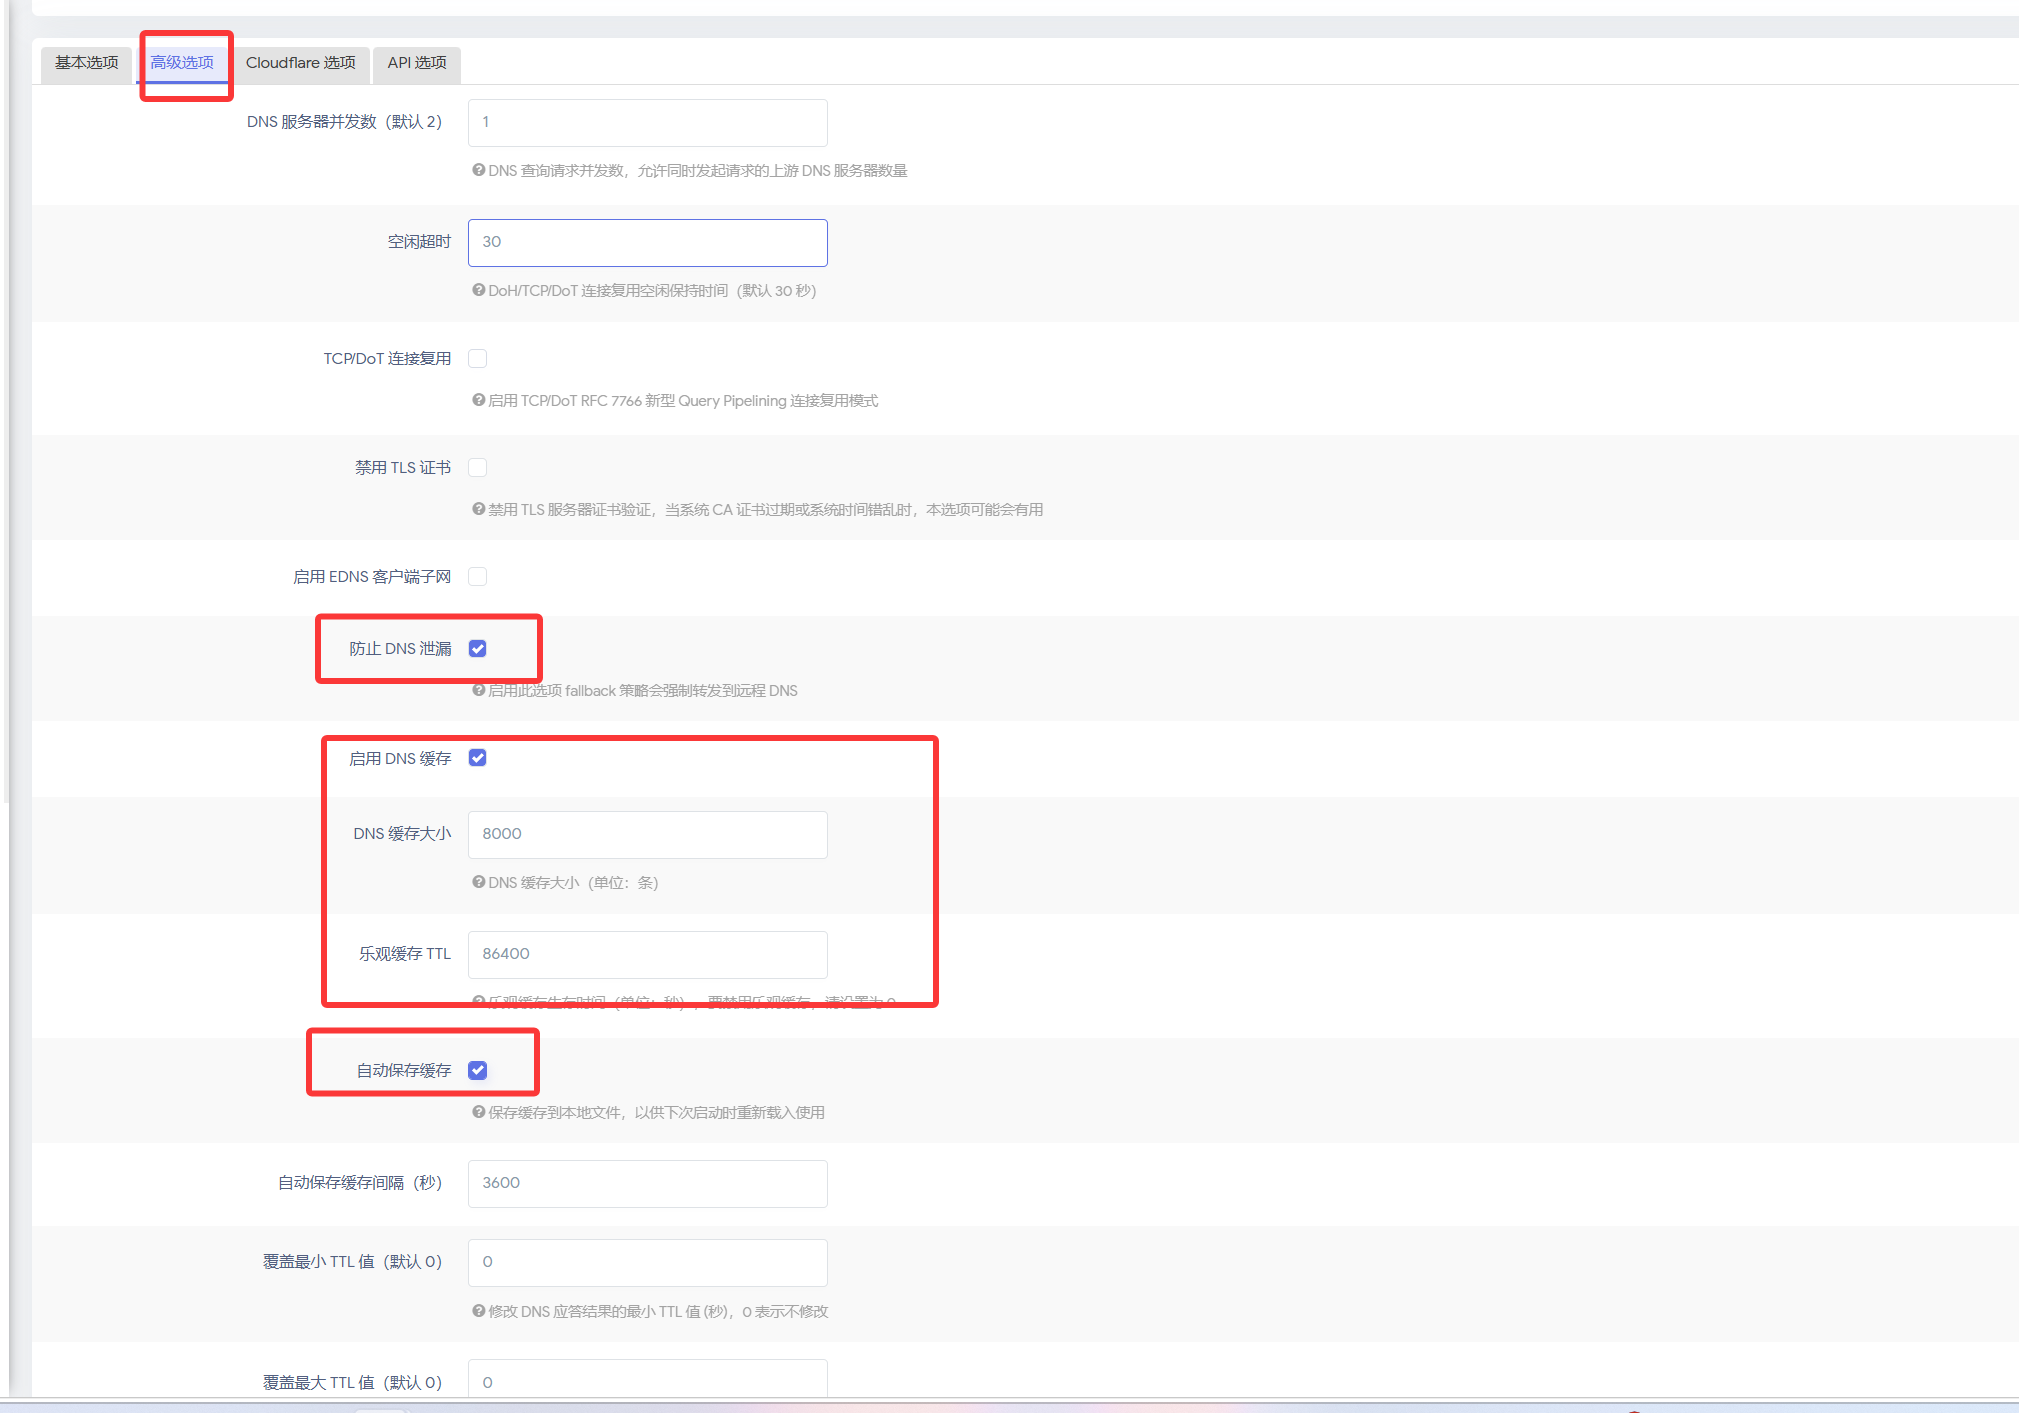The height and width of the screenshot is (1413, 2019).
Task: Click DNS 服务器并发数 input box
Action: (647, 123)
